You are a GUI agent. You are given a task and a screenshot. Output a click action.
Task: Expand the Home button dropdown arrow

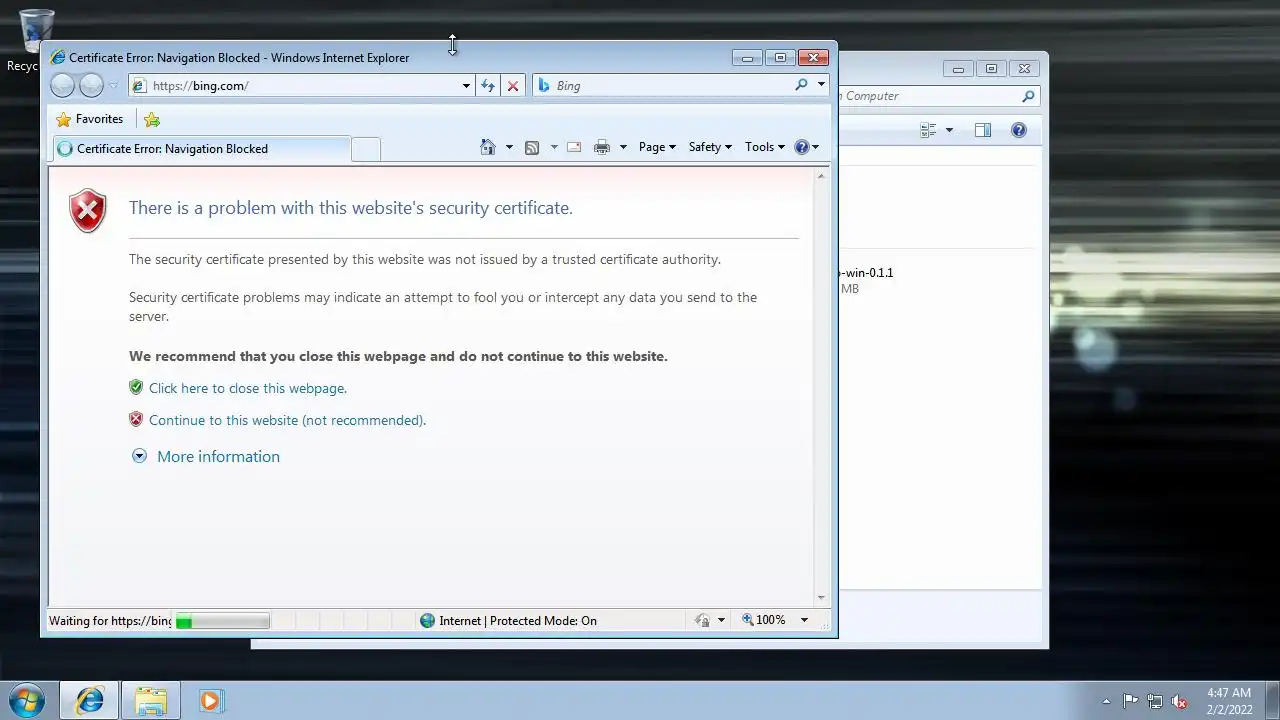click(509, 148)
